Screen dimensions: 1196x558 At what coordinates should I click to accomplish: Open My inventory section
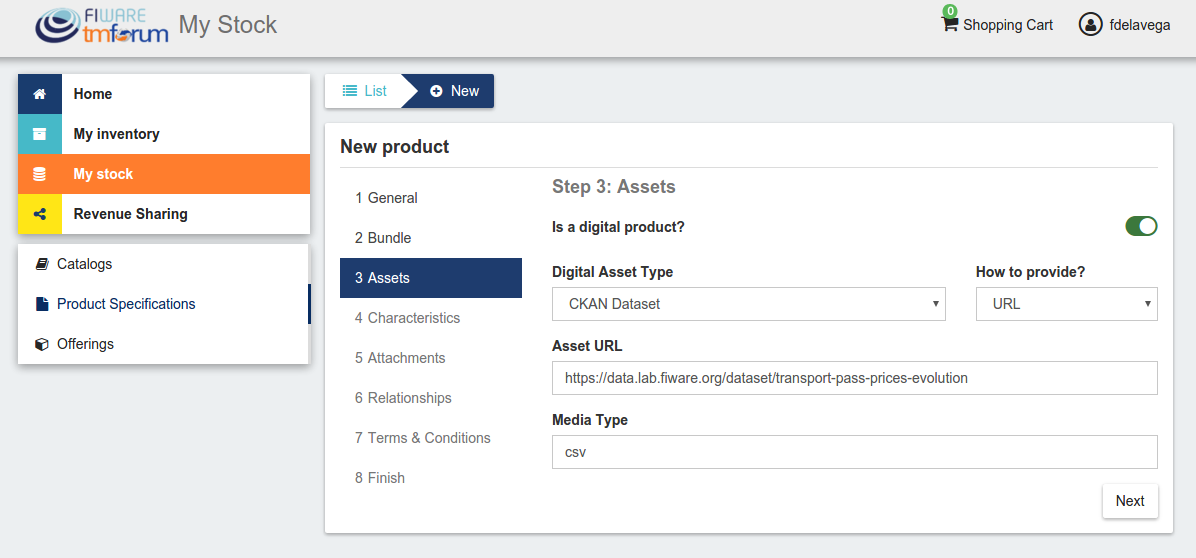tap(164, 134)
